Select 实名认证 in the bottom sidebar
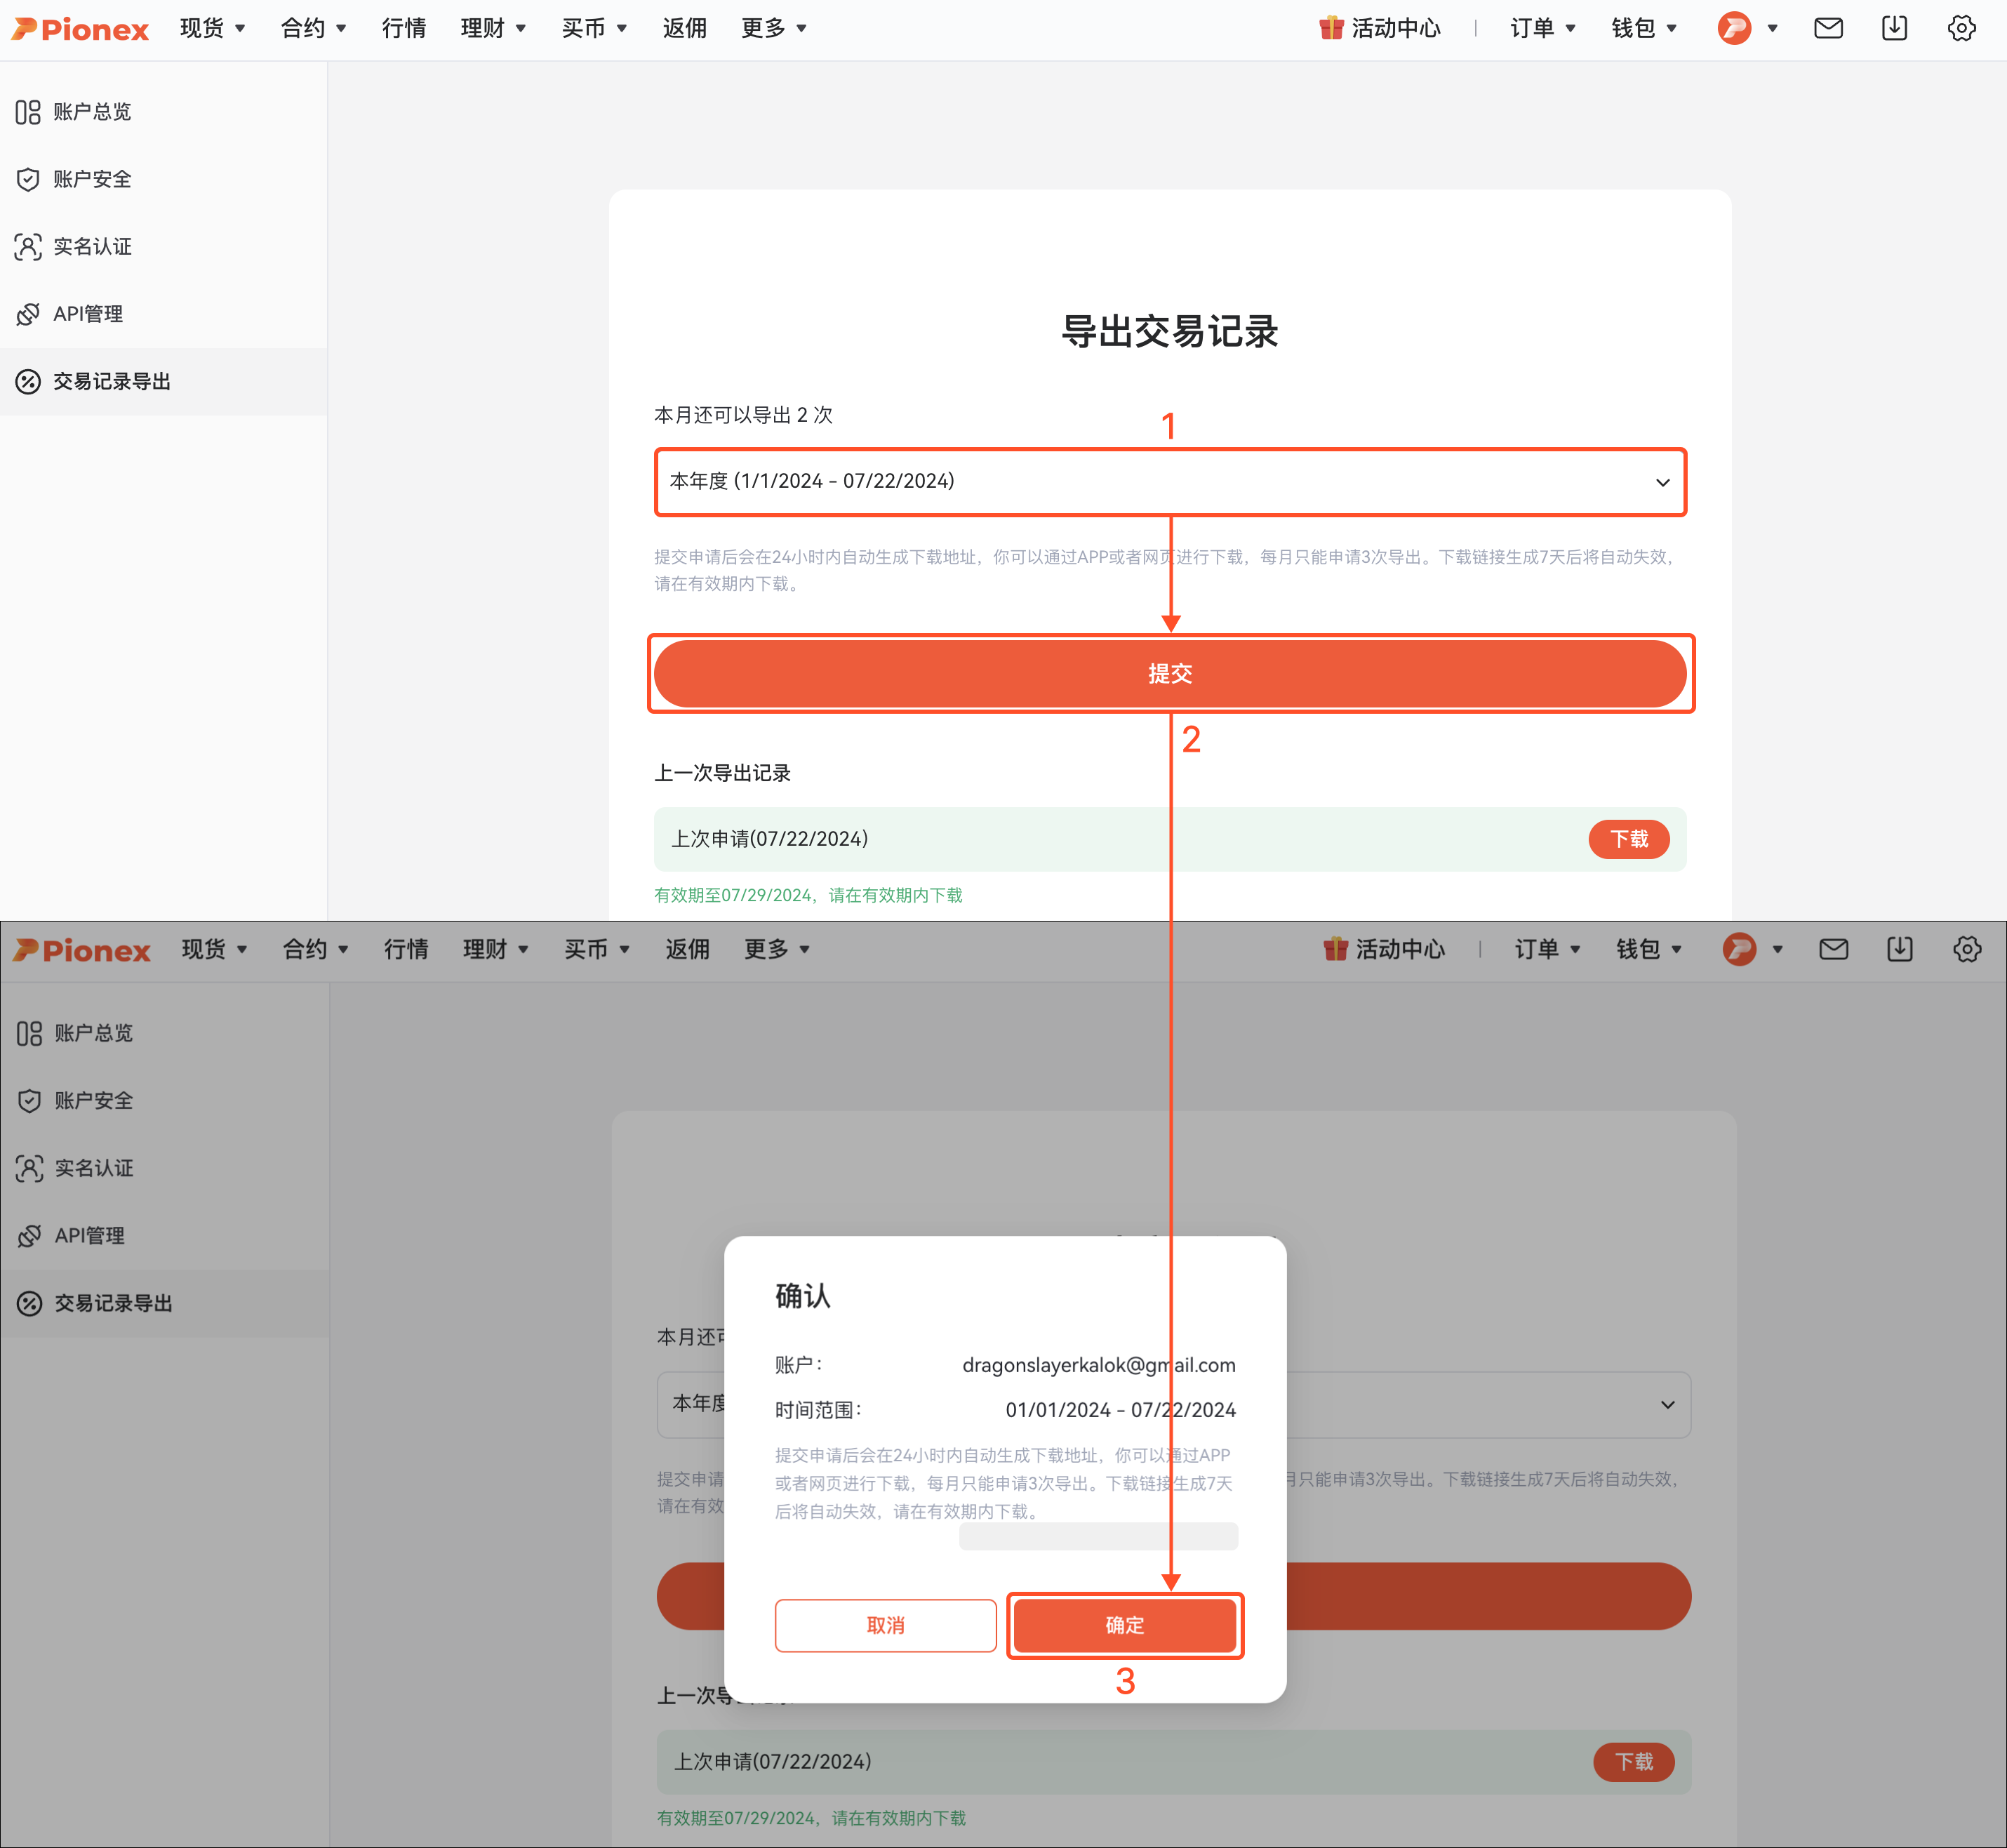The height and width of the screenshot is (1848, 2007). tap(164, 1168)
